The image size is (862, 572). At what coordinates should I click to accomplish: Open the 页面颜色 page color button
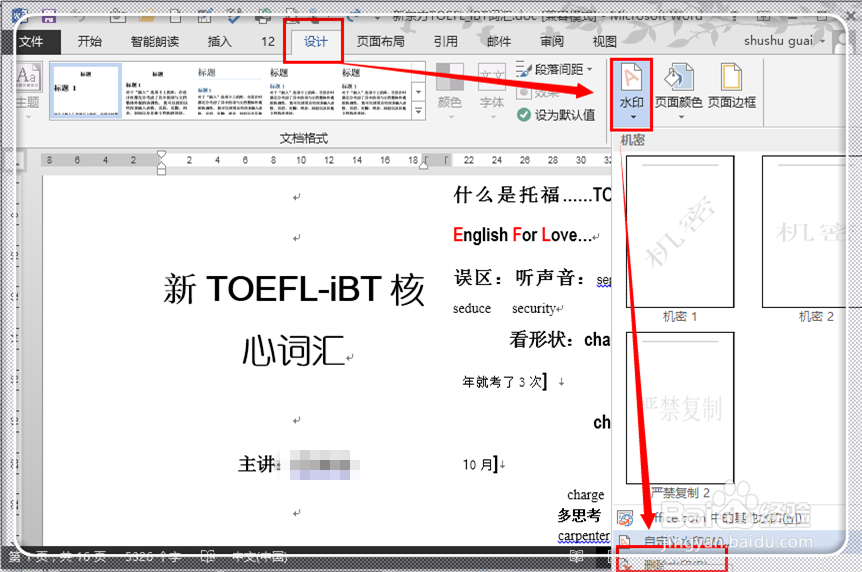coord(678,91)
